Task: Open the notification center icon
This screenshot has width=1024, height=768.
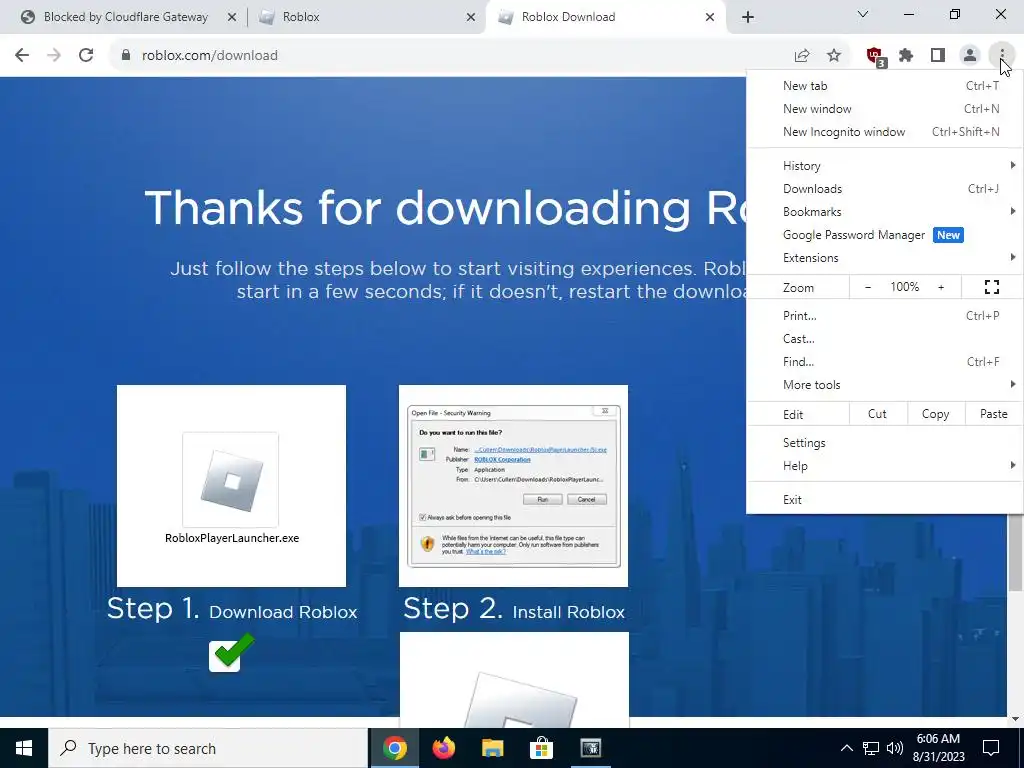Action: (x=991, y=748)
